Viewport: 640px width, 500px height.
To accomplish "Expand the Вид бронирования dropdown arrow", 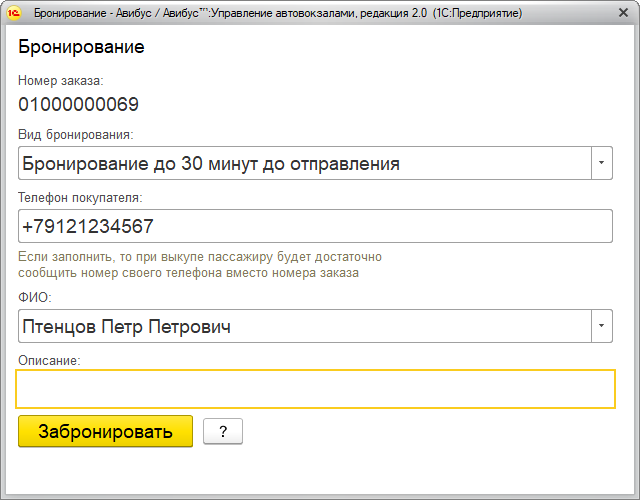I will (x=601, y=163).
